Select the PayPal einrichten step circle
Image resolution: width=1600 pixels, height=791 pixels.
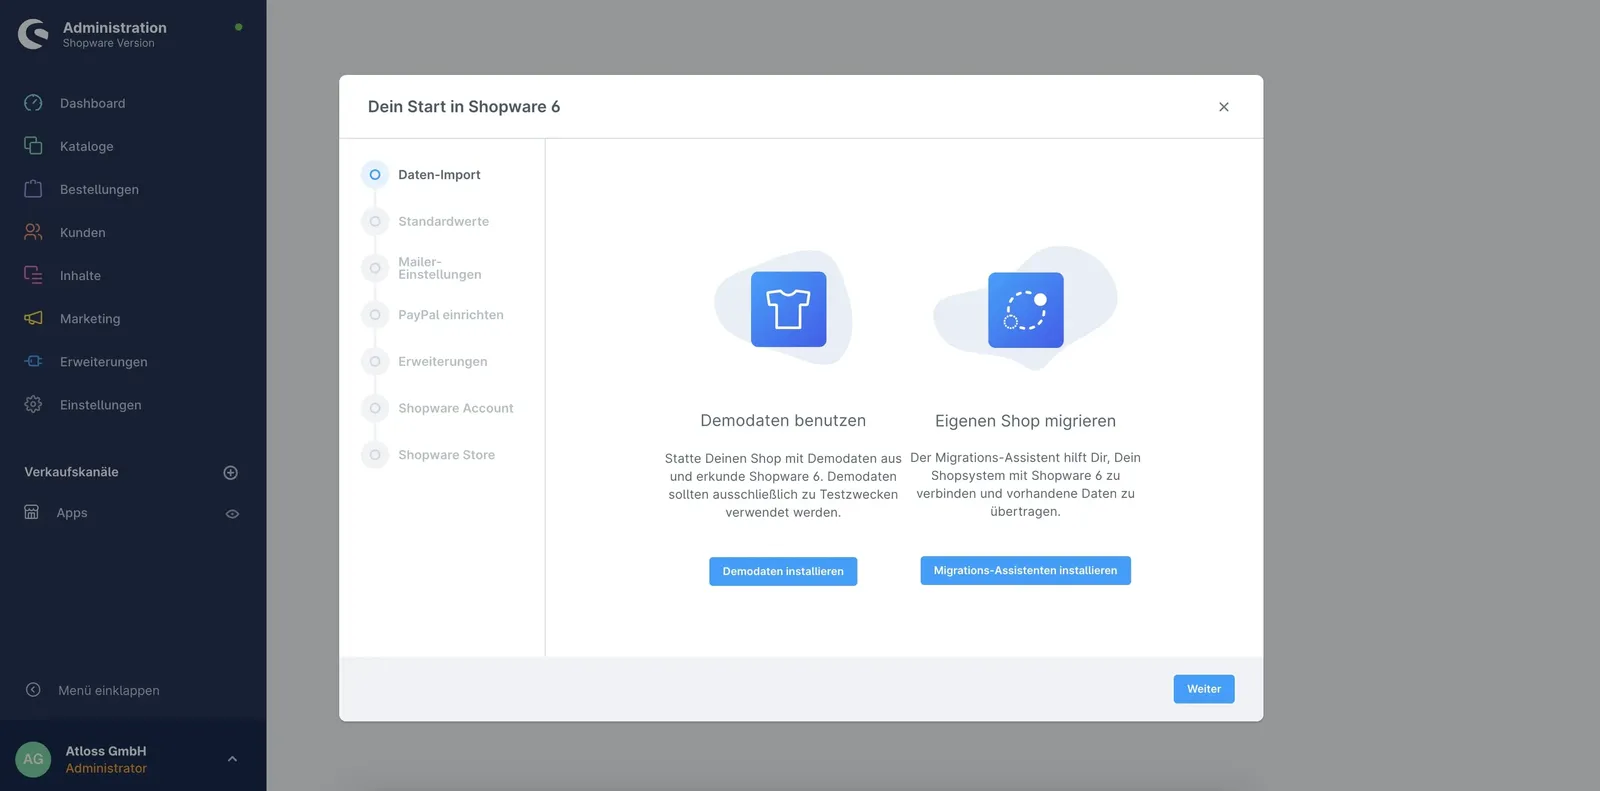tap(375, 314)
